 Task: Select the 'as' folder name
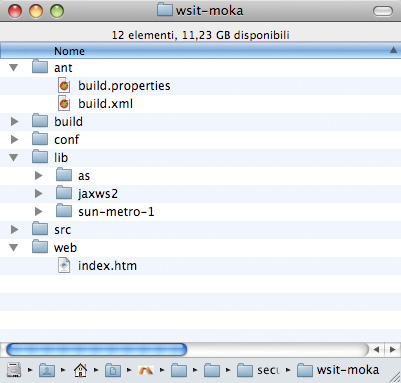(x=84, y=176)
